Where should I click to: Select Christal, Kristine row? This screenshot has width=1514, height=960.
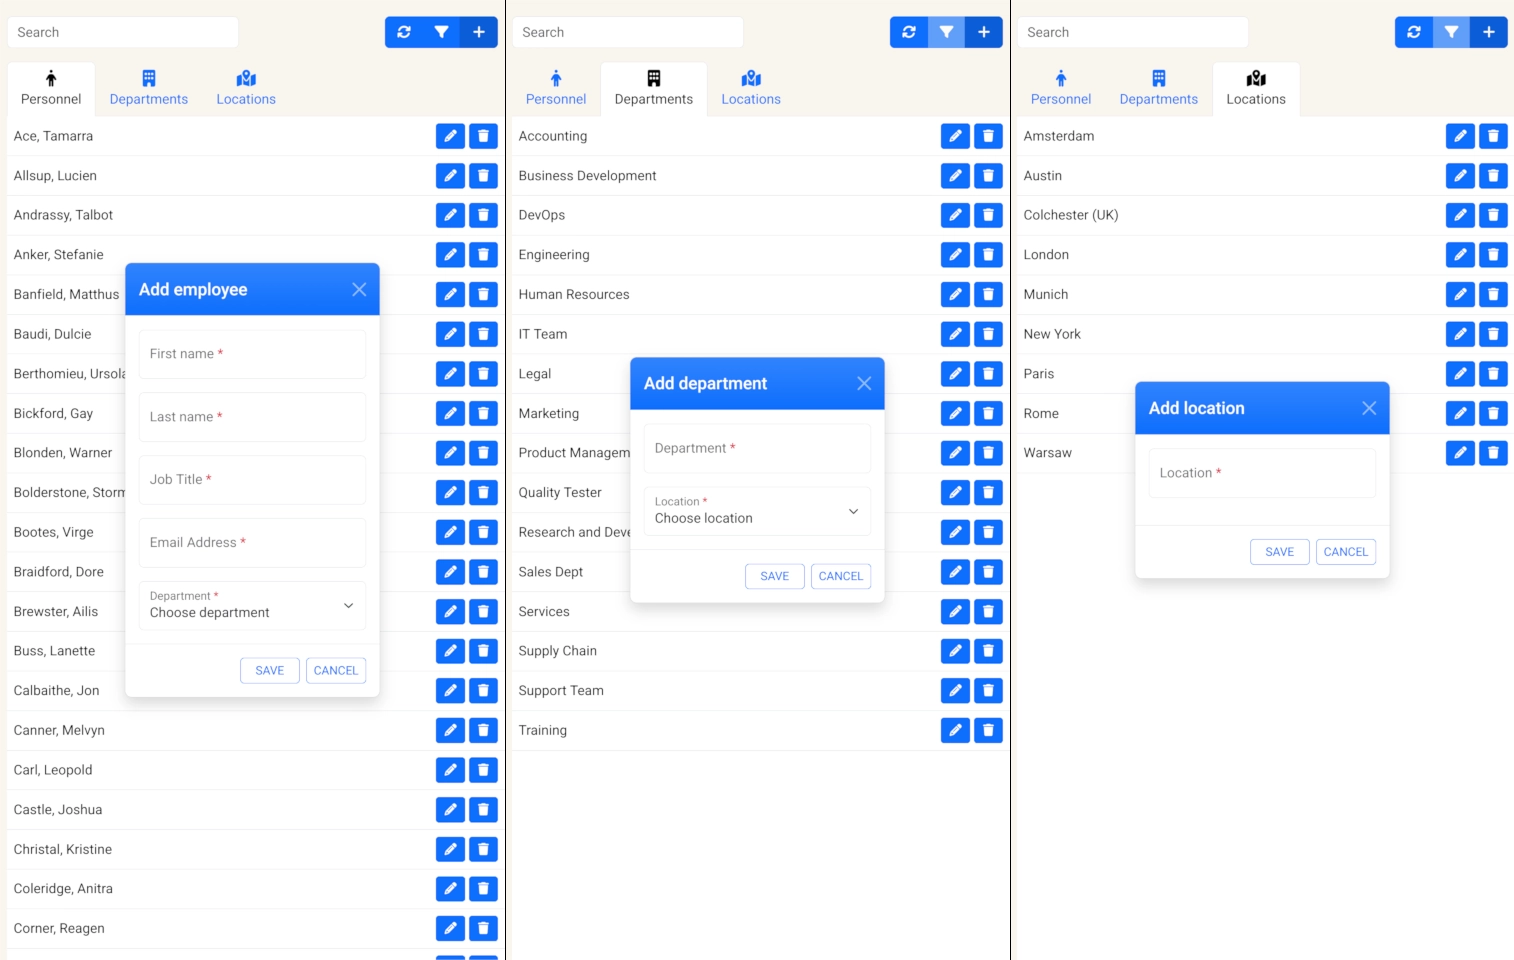coord(252,849)
